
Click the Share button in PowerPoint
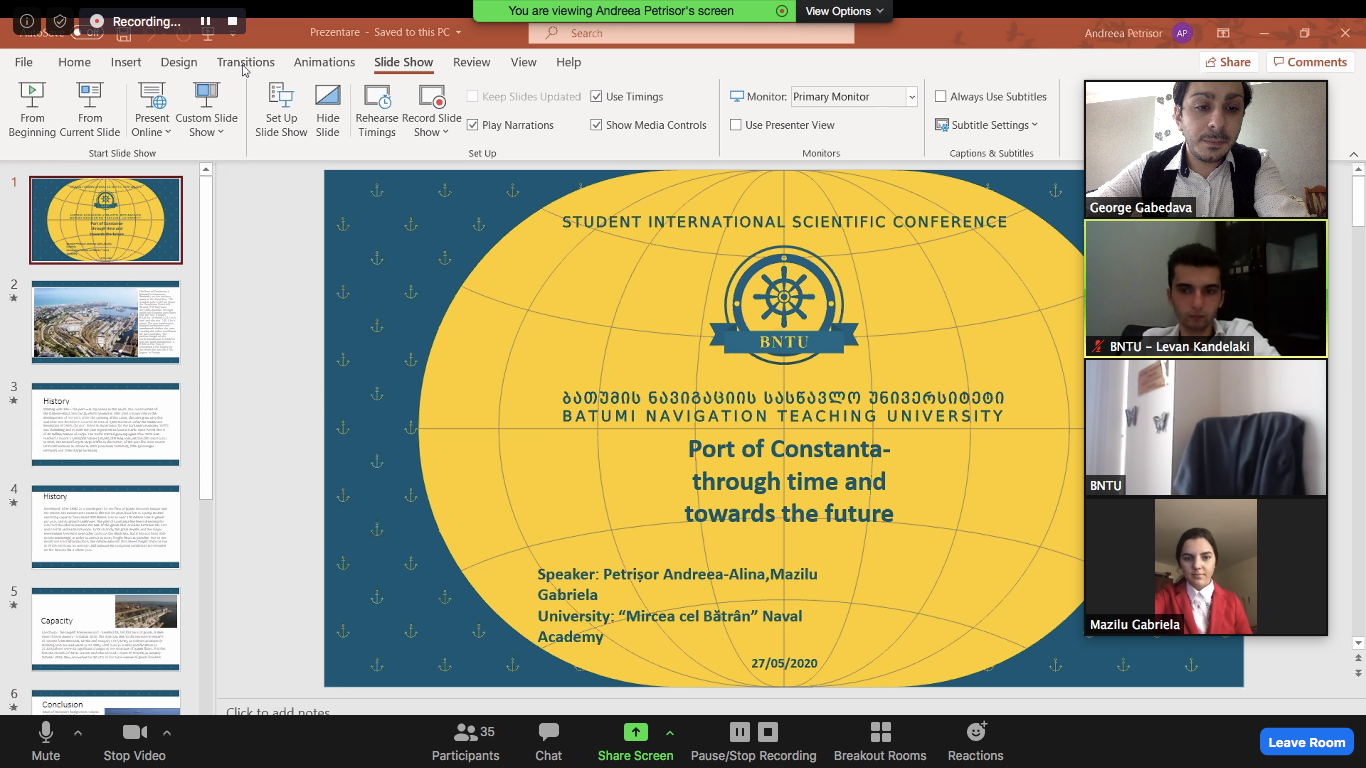(x=1228, y=62)
